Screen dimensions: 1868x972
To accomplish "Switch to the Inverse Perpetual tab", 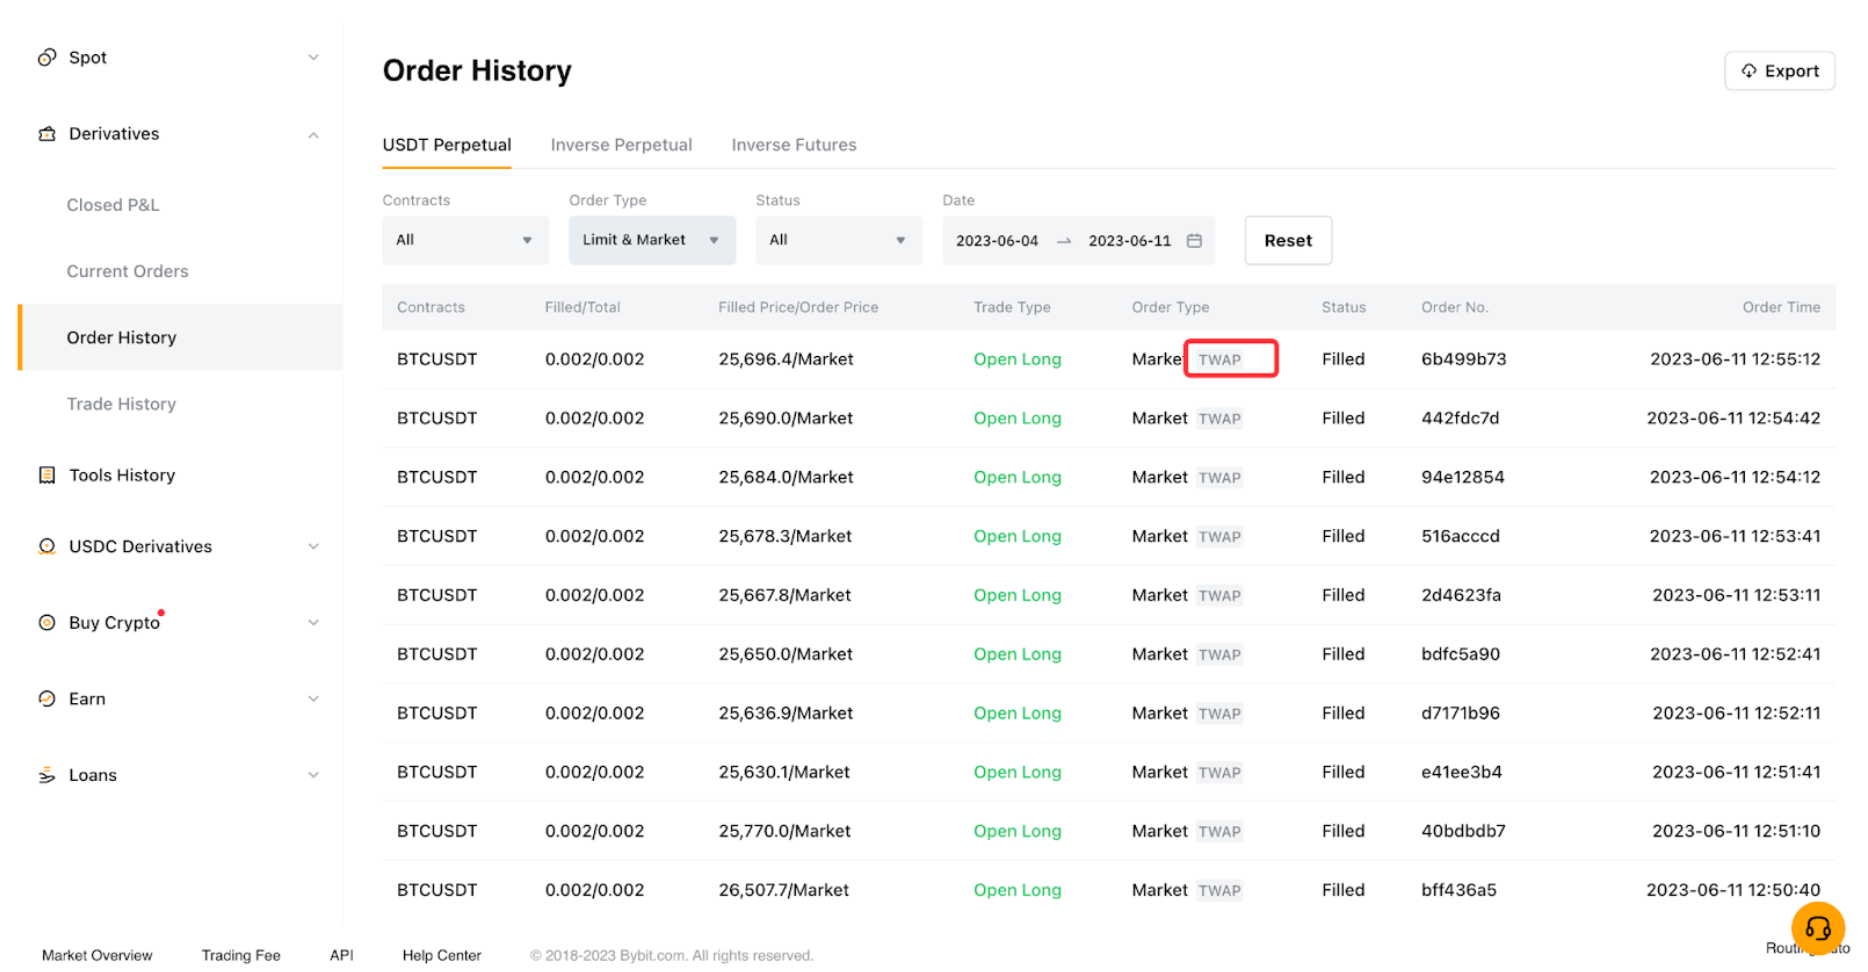I will 621,145.
